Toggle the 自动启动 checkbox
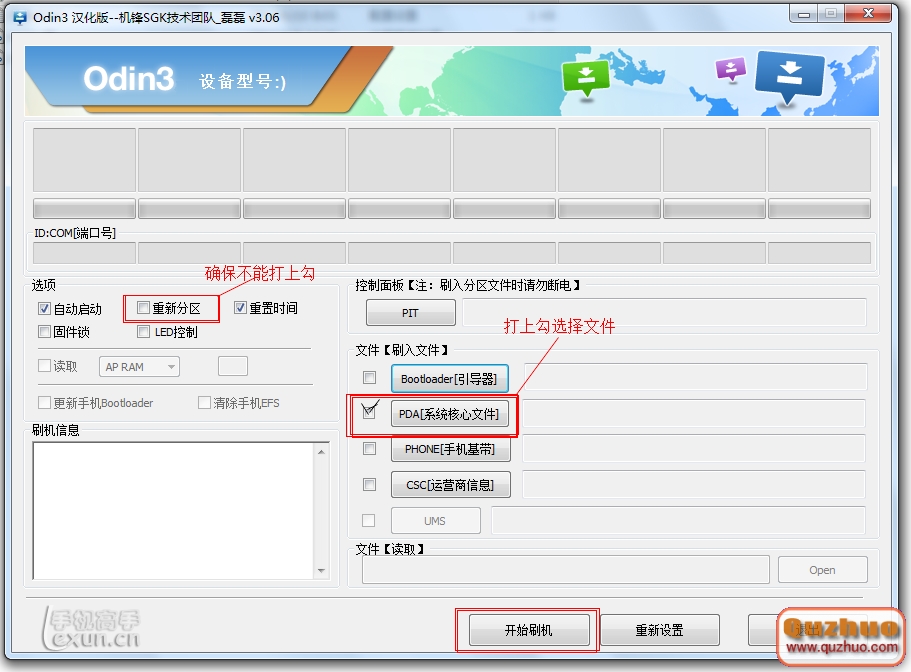911x672 pixels. [x=45, y=308]
